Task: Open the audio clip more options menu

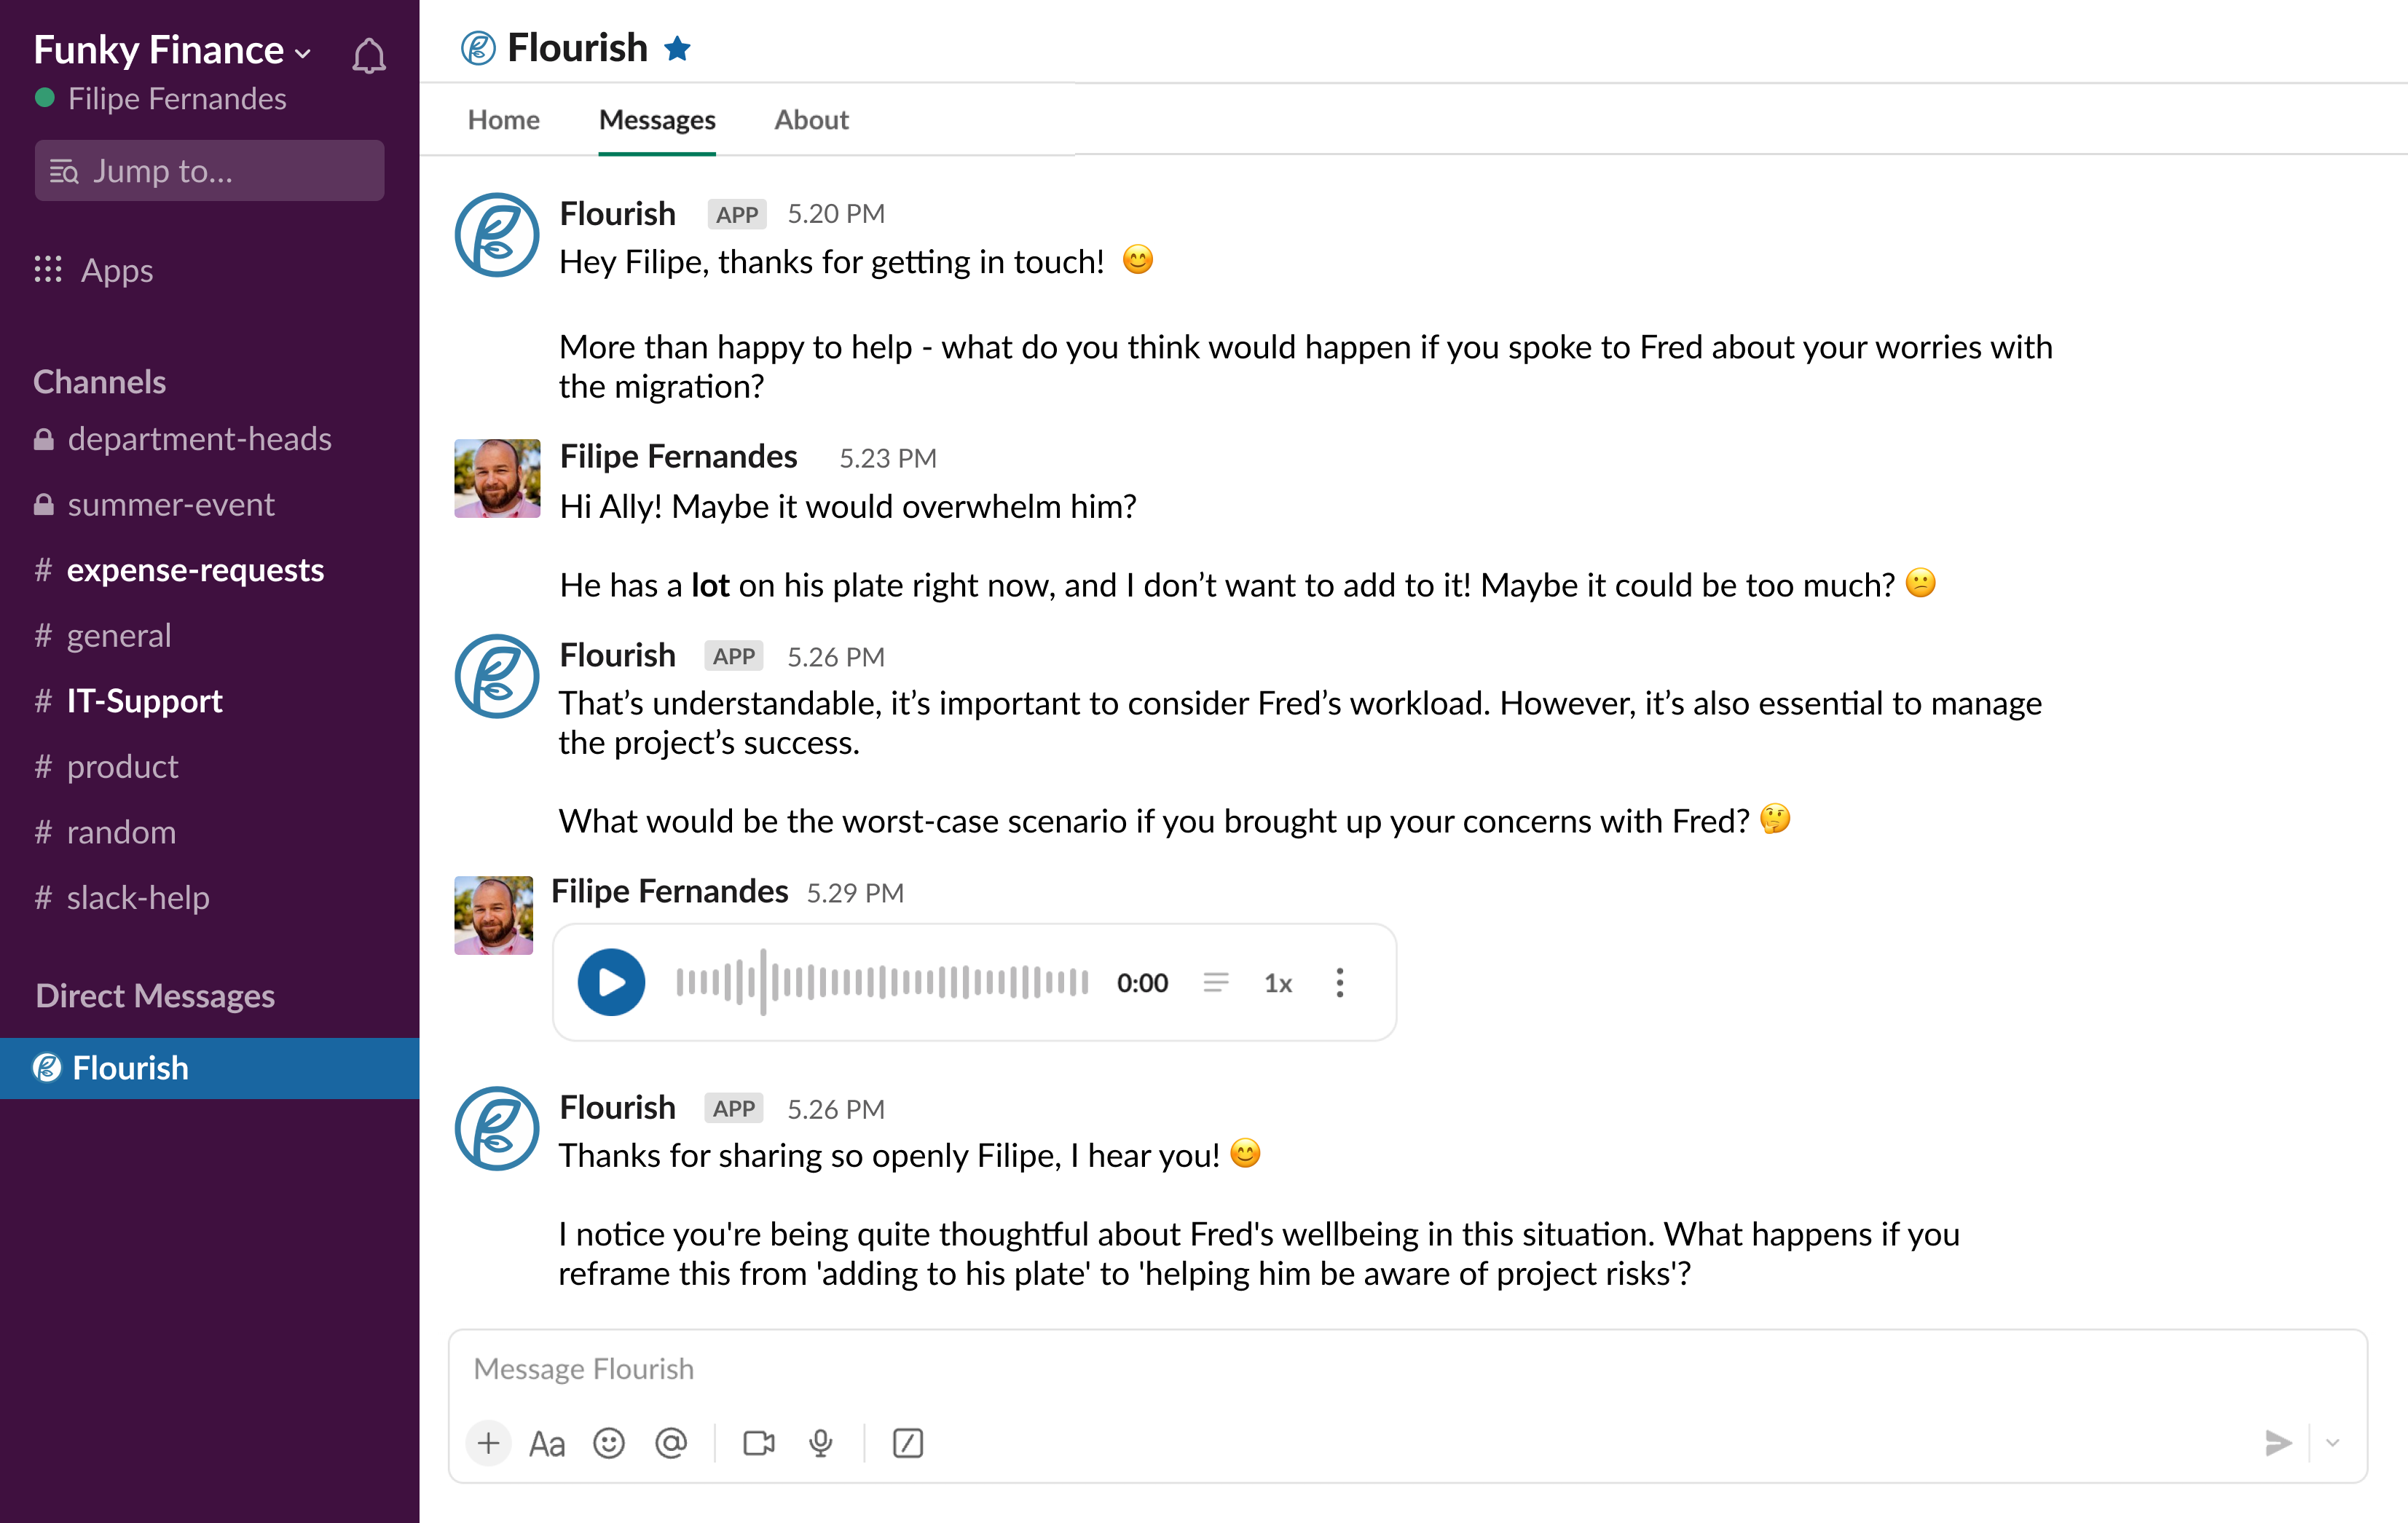Action: point(1340,983)
